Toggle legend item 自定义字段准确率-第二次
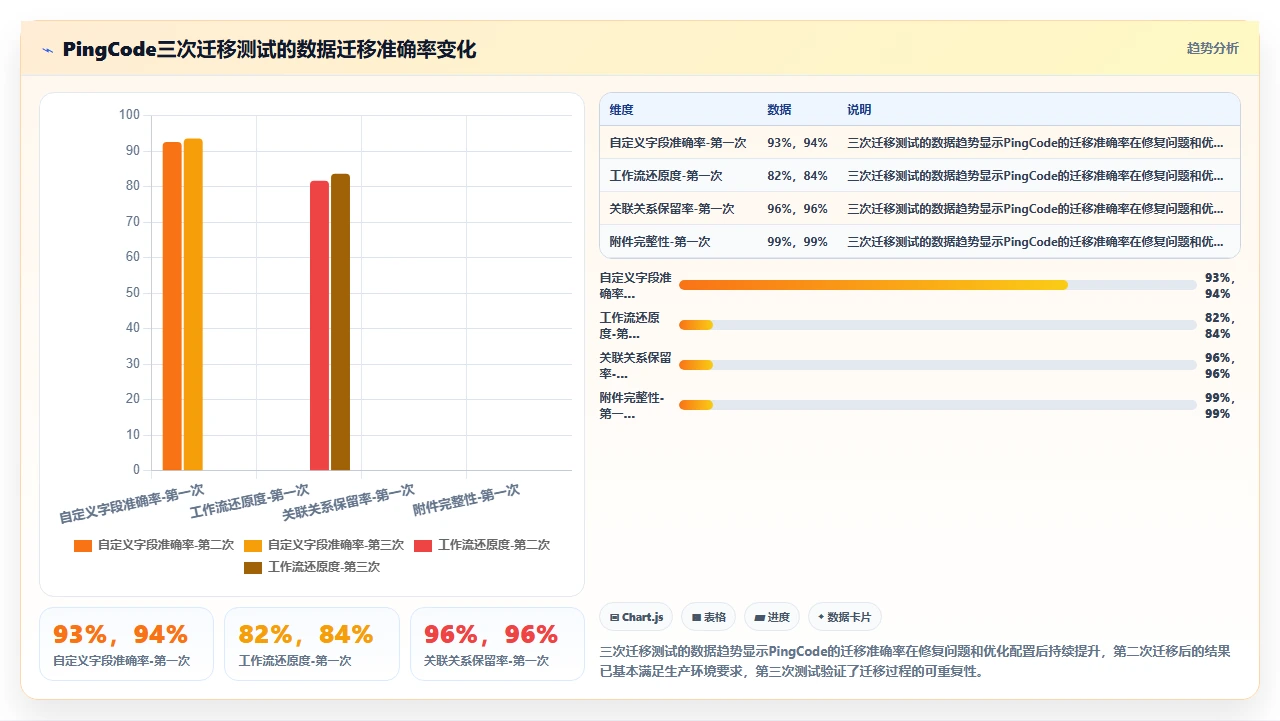This screenshot has width=1280, height=721. click(x=154, y=545)
